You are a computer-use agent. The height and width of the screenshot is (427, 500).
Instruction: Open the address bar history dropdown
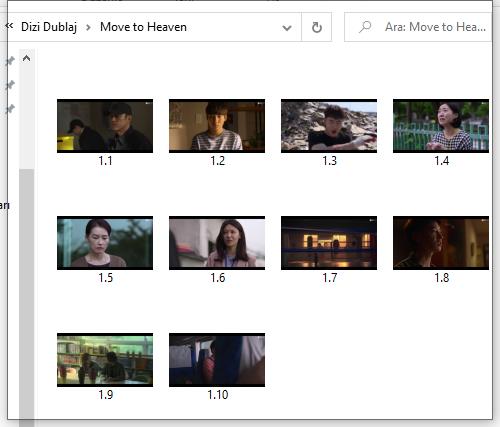click(x=287, y=28)
